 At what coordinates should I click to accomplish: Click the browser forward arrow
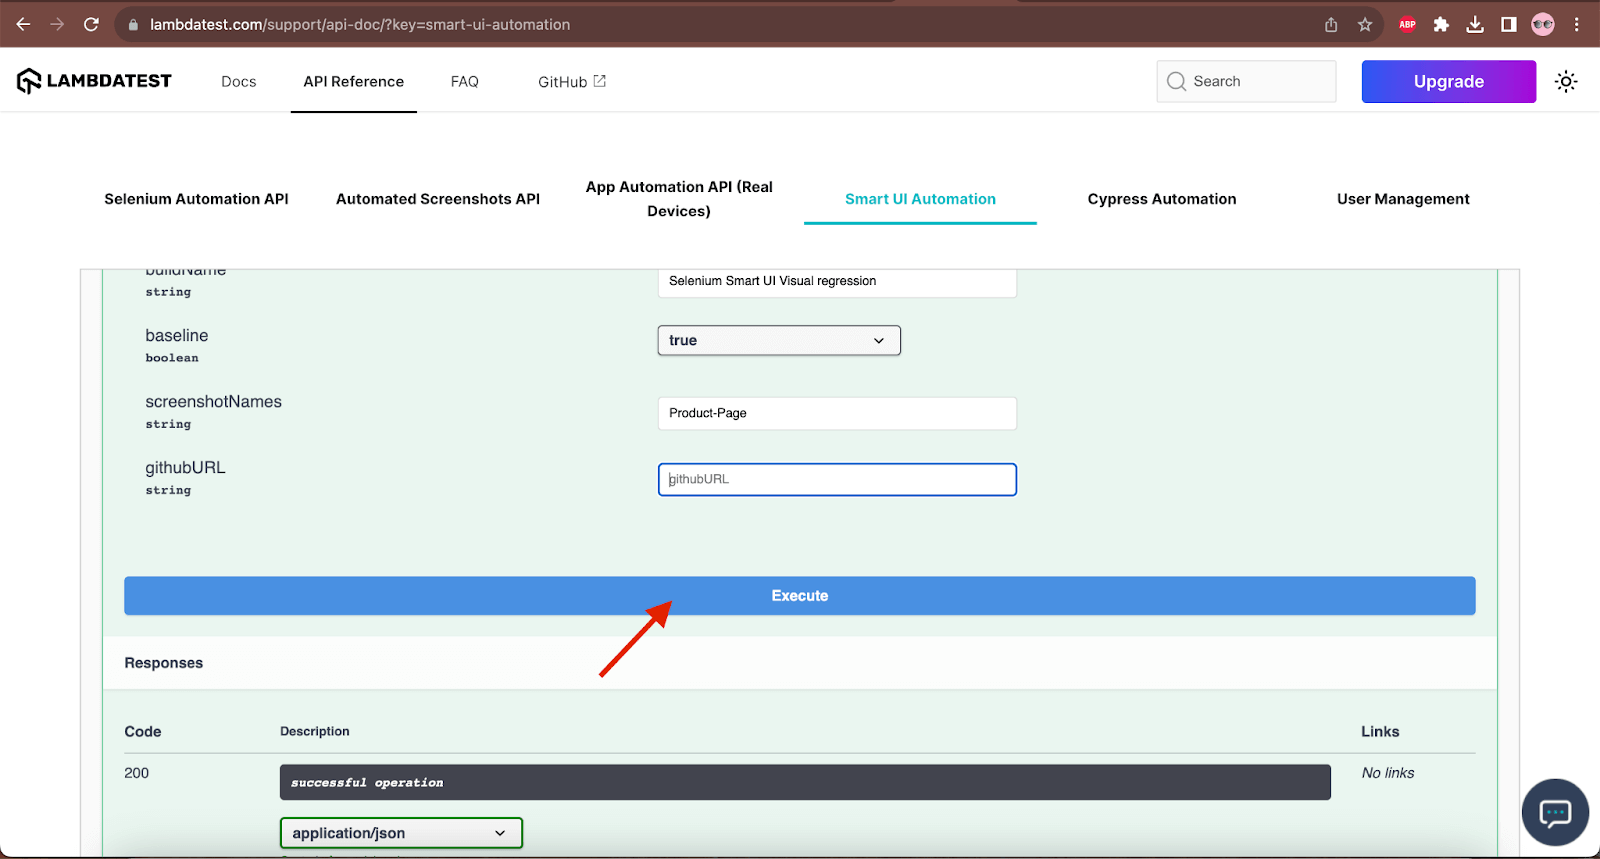57,24
